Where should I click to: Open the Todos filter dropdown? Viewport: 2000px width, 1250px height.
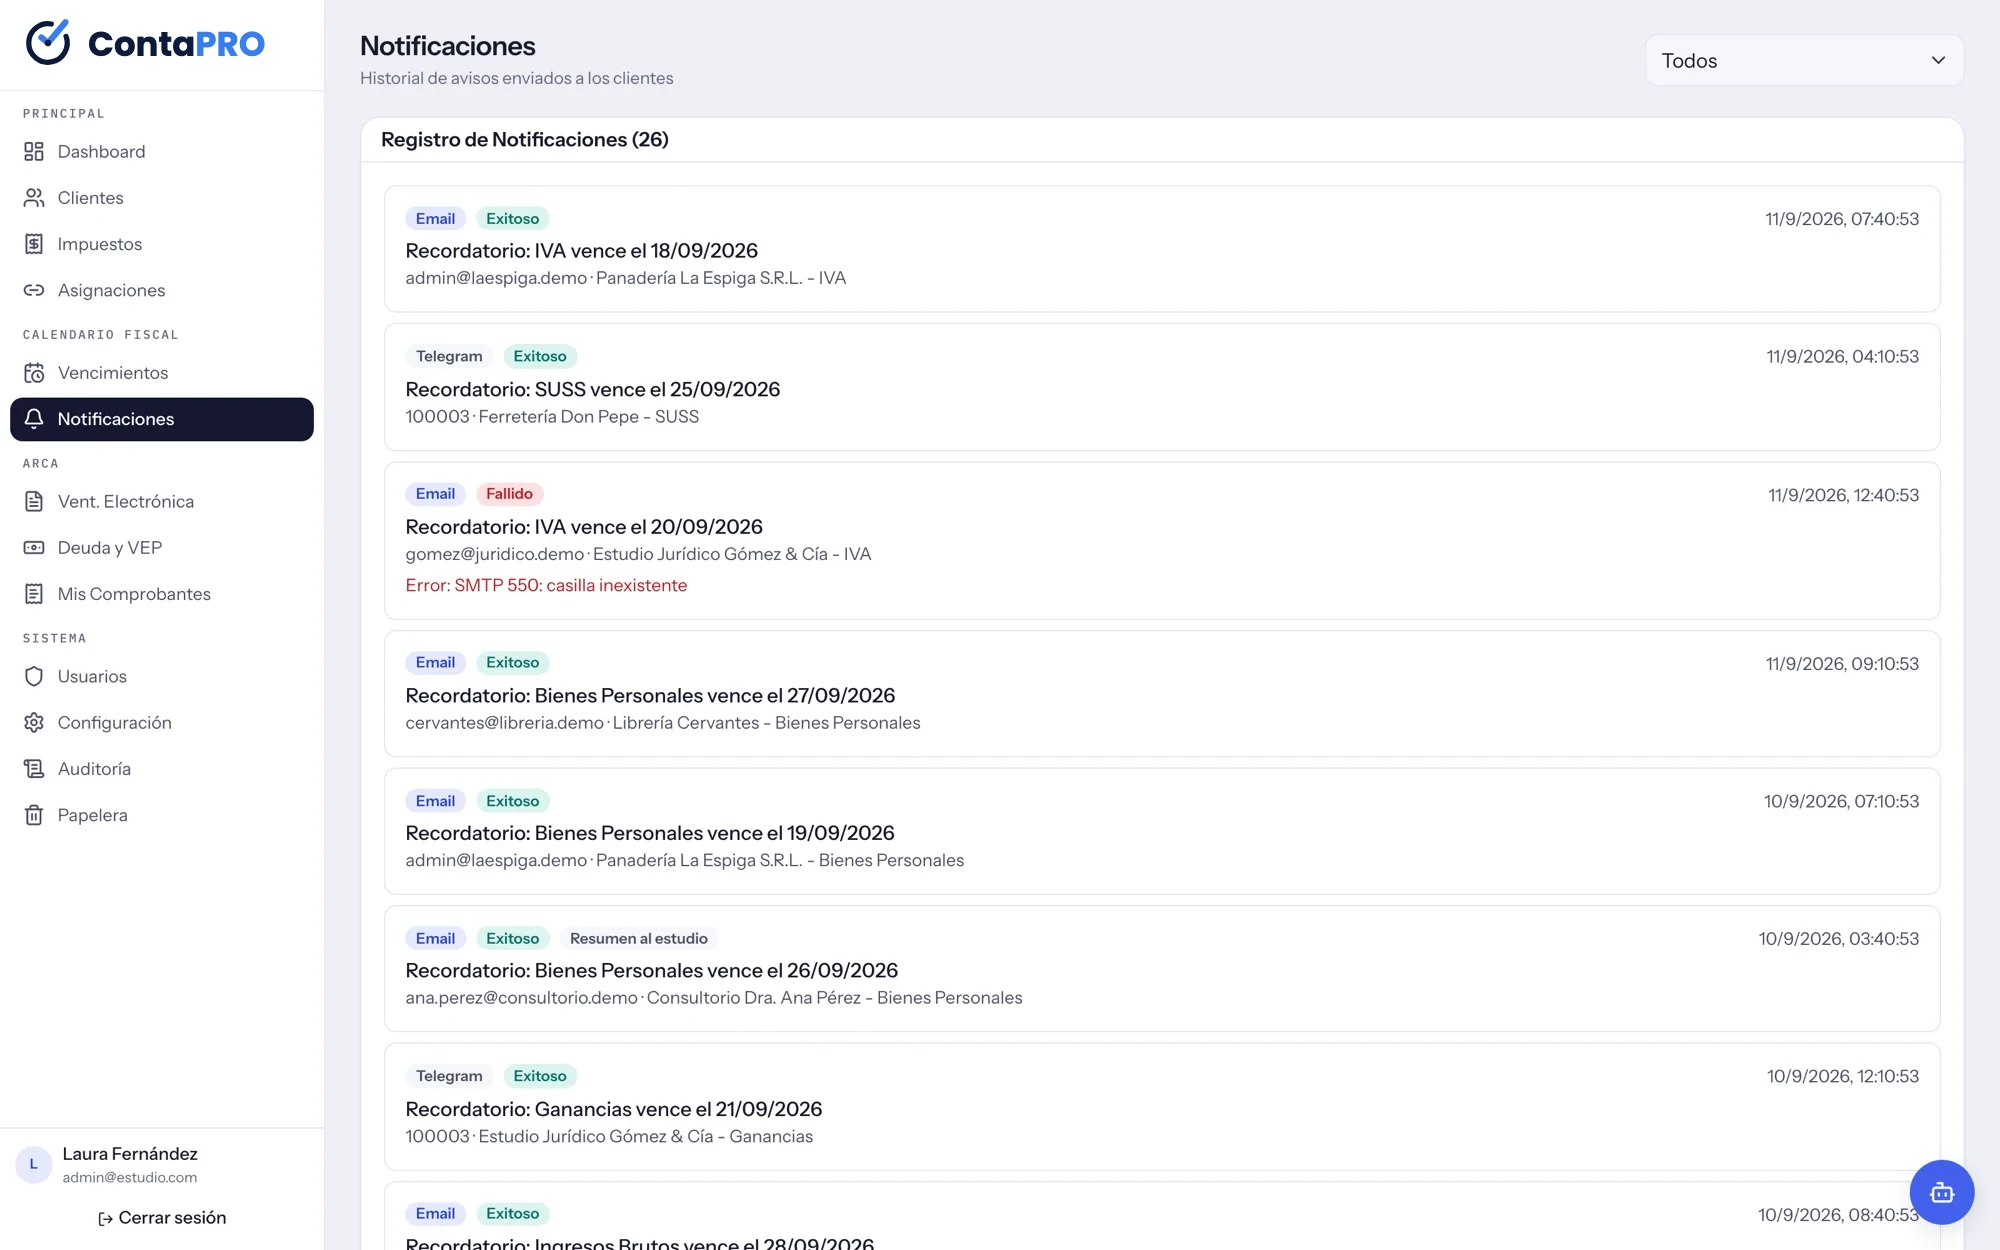pos(1804,61)
